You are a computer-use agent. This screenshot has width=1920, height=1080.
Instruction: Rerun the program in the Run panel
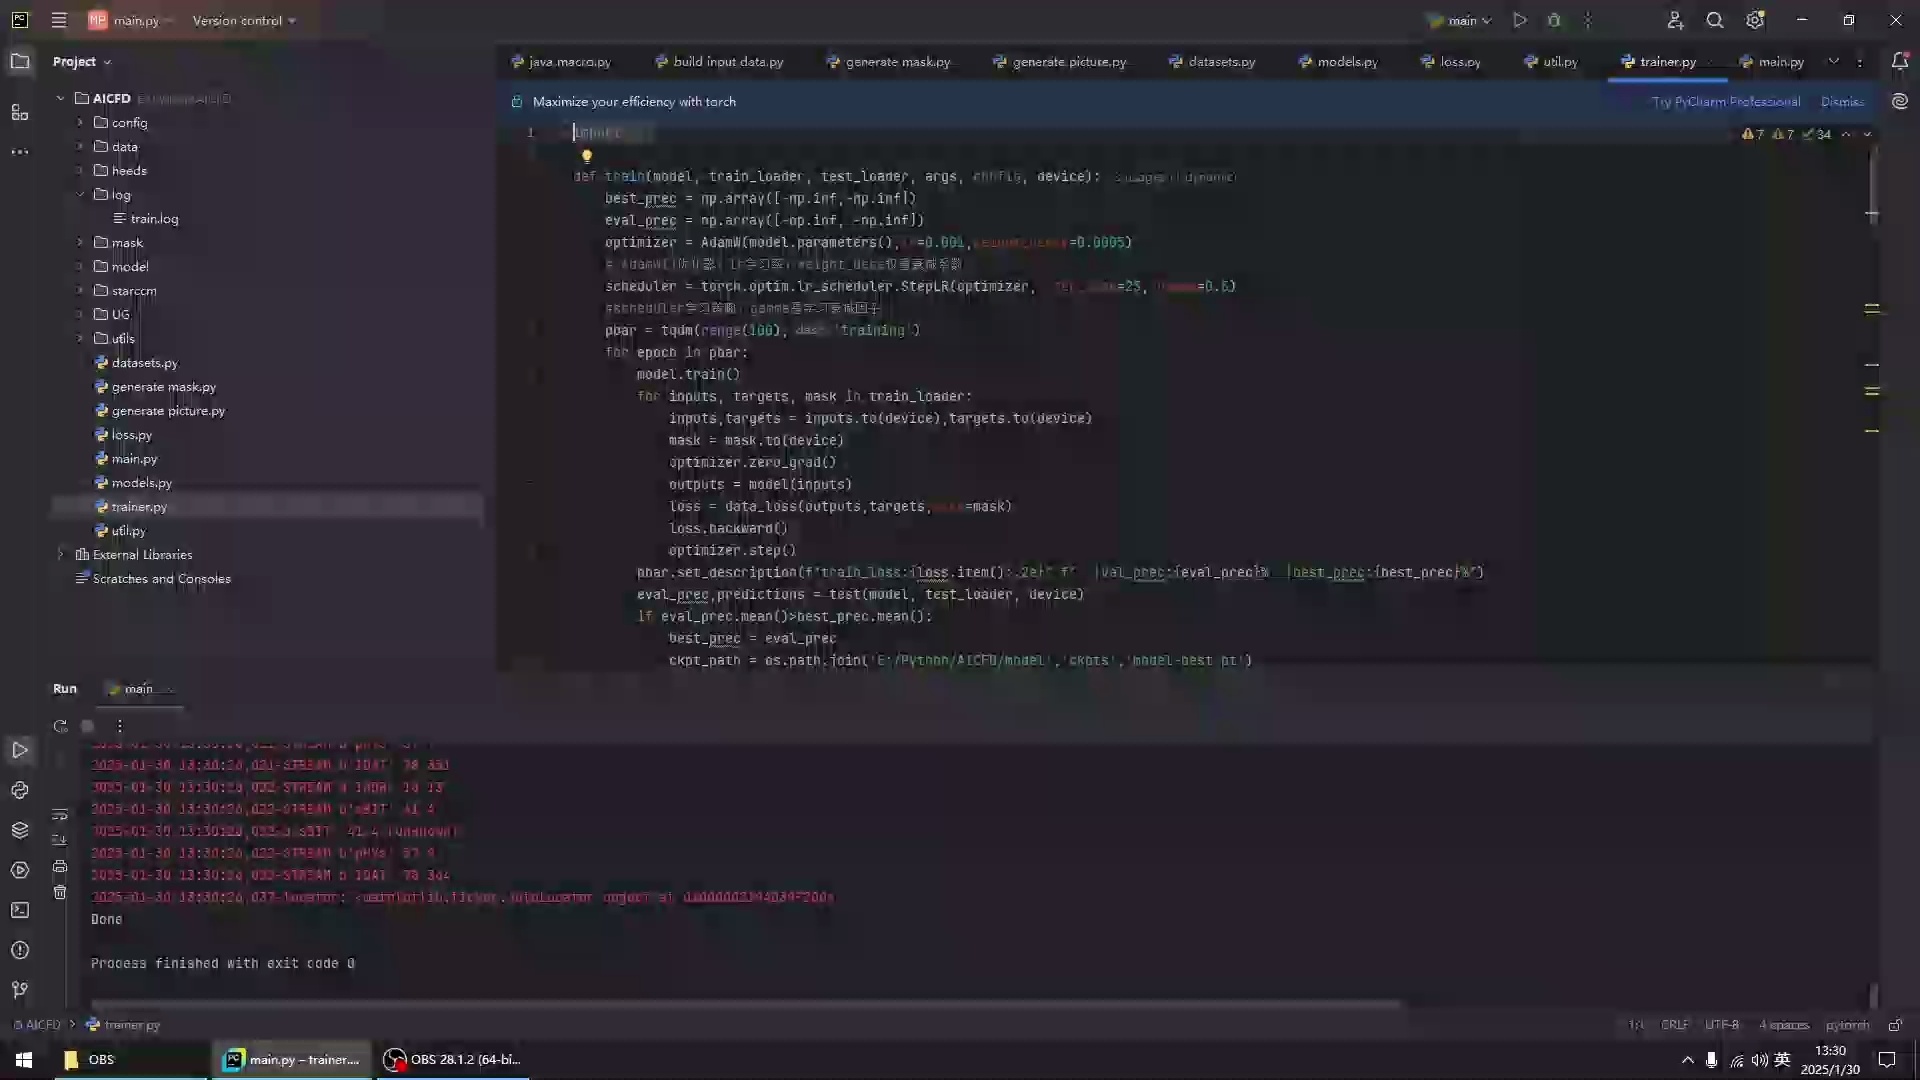tap(60, 726)
